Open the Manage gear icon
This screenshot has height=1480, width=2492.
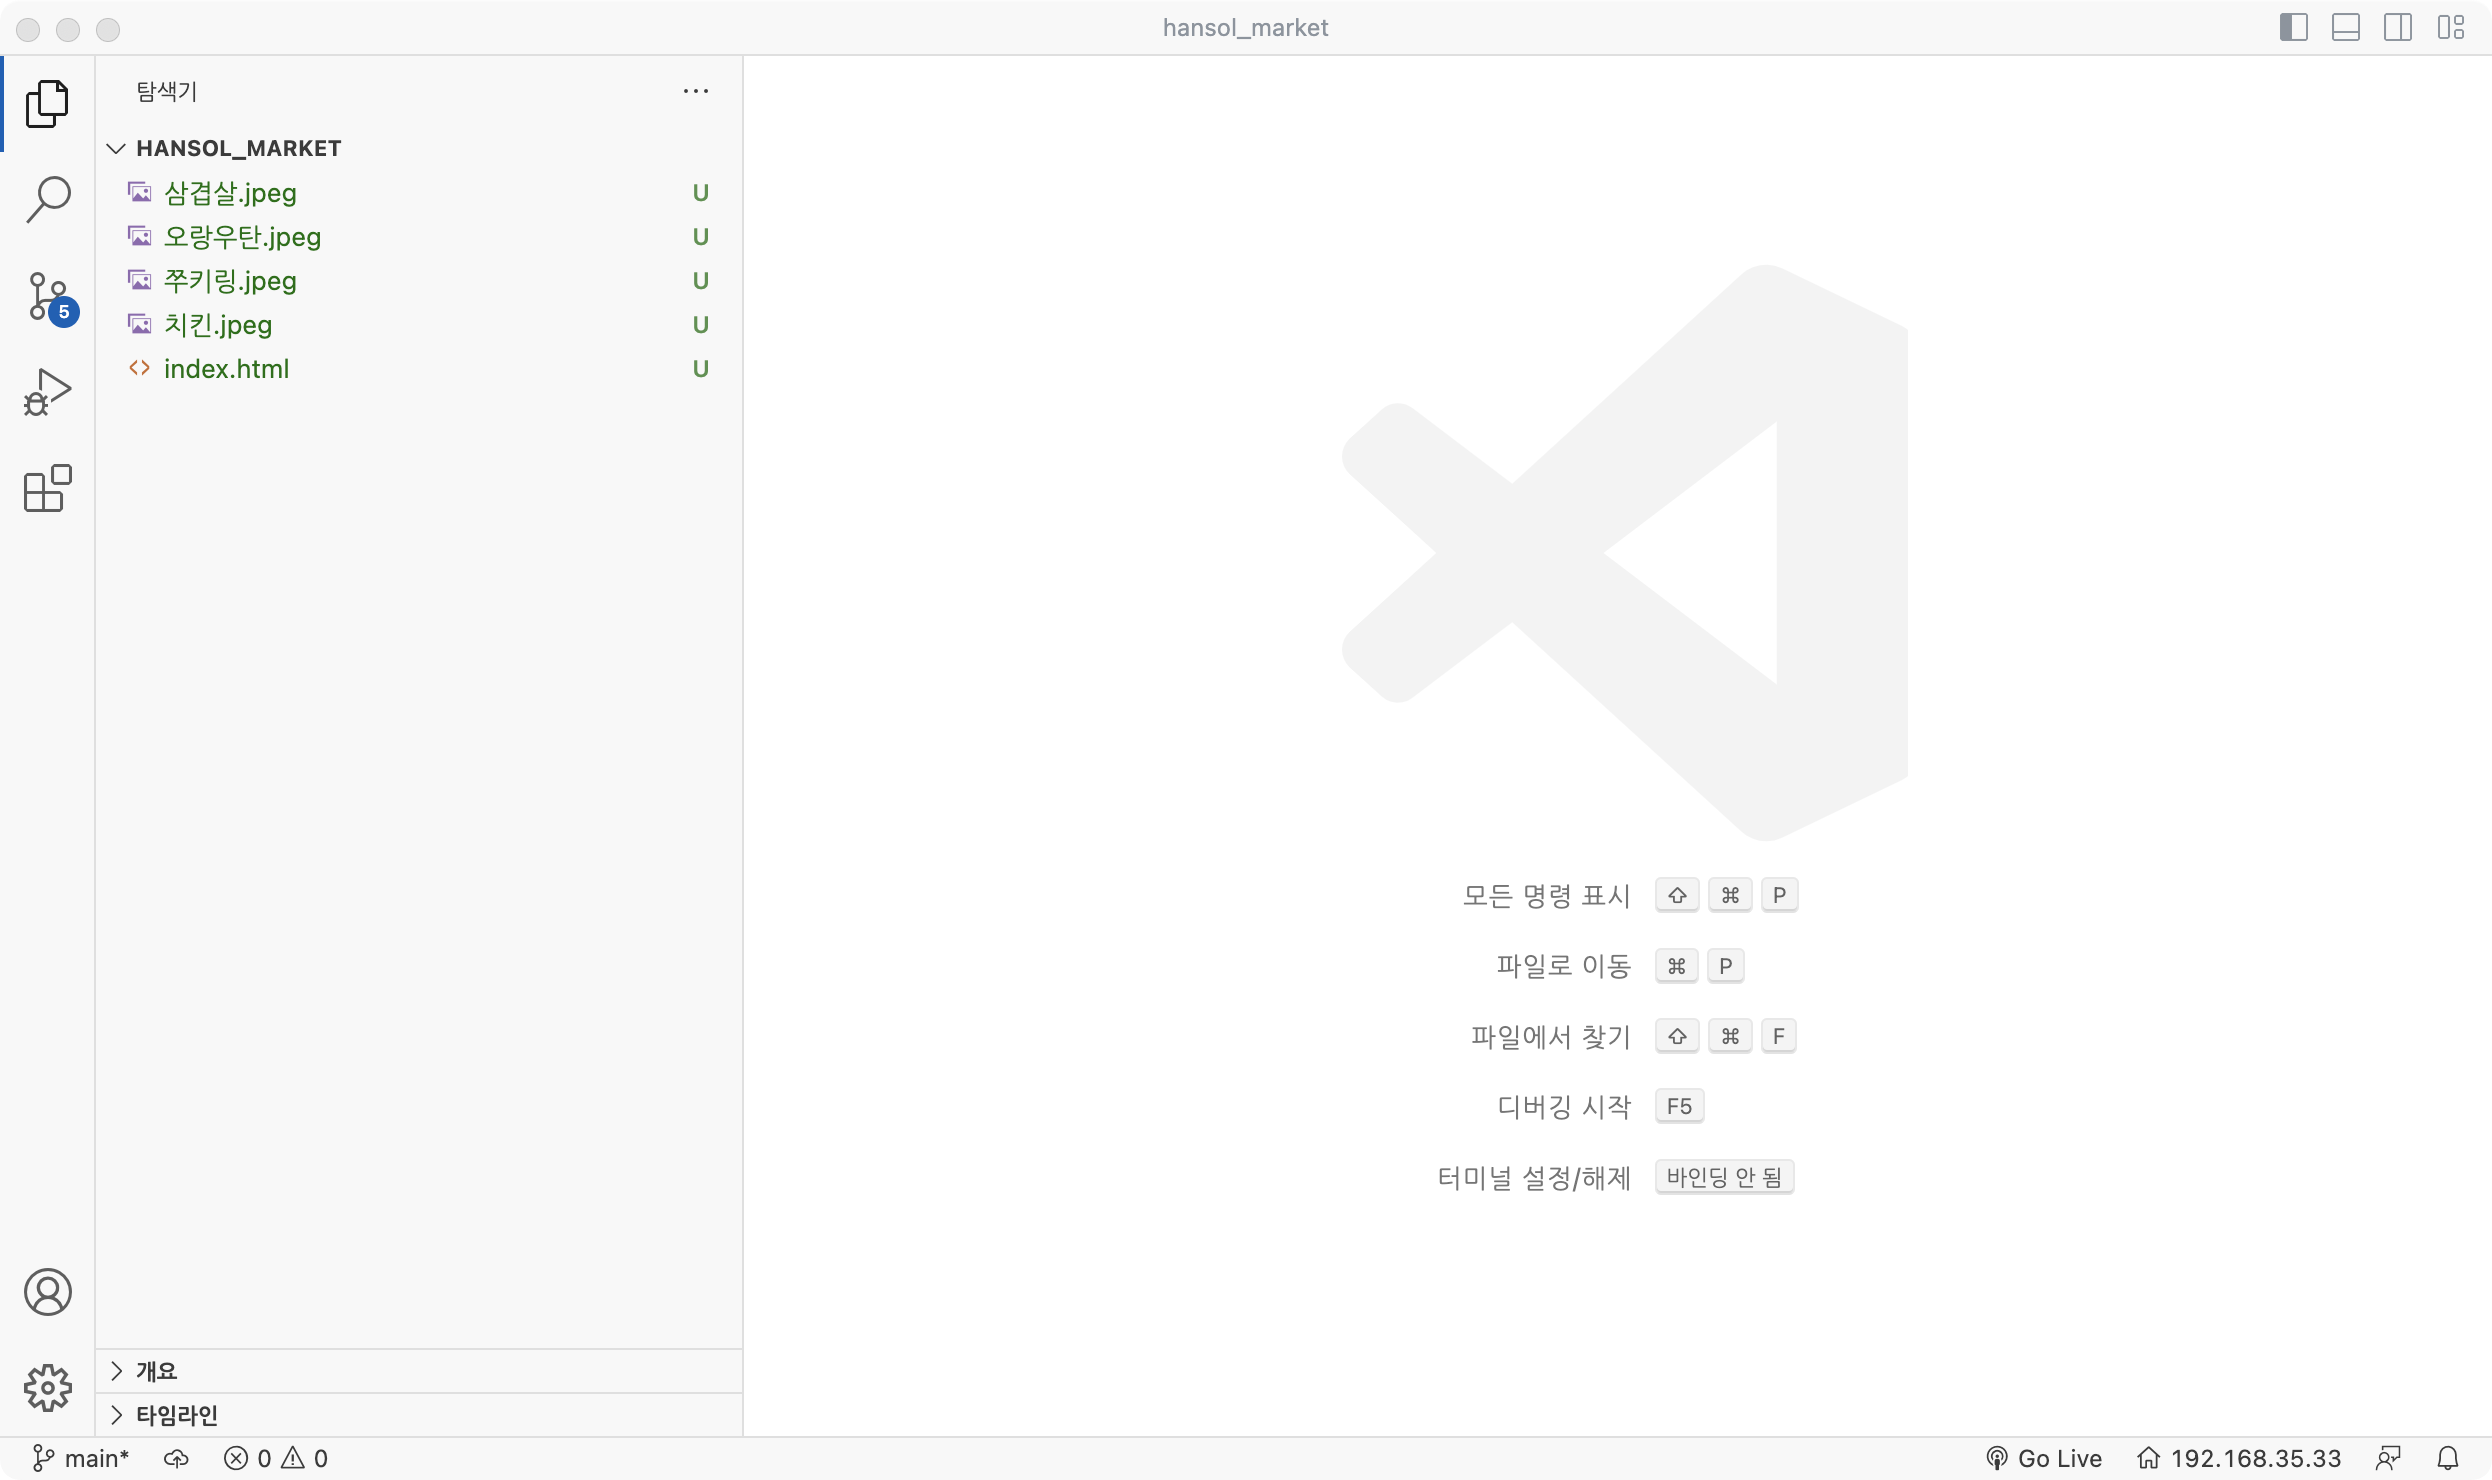click(47, 1388)
